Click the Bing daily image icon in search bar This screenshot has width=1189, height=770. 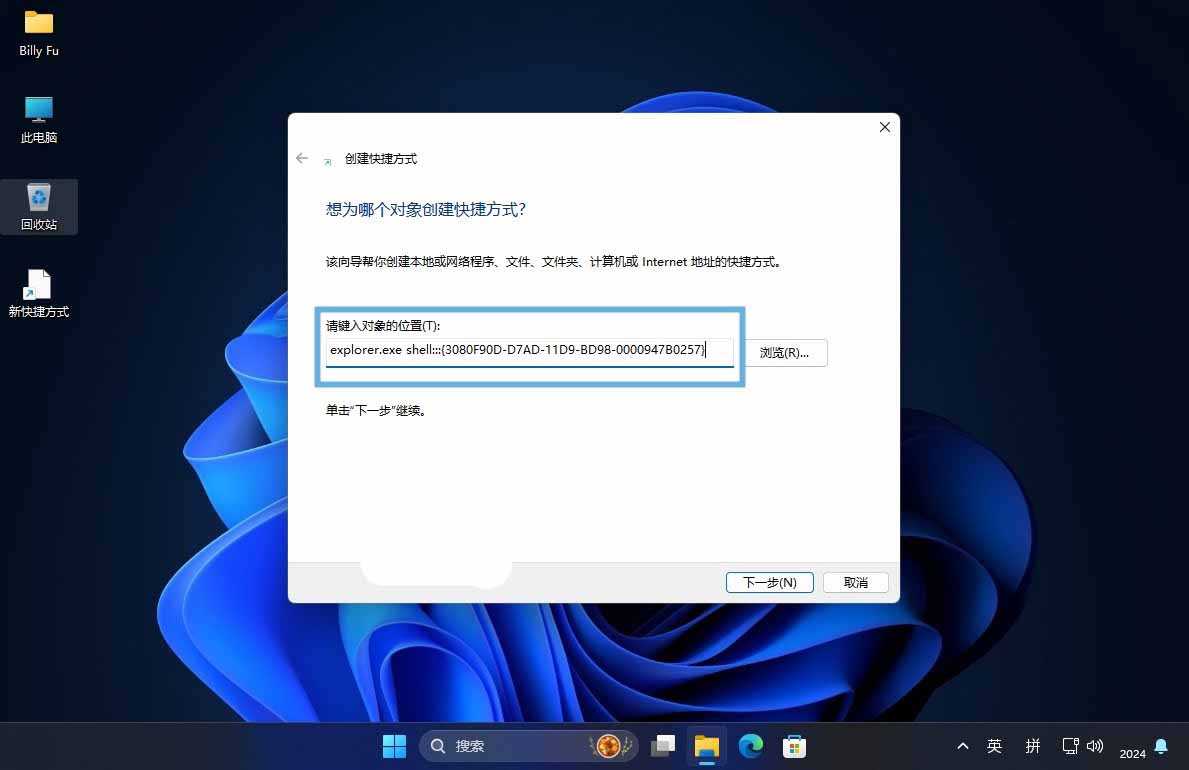tap(609, 746)
